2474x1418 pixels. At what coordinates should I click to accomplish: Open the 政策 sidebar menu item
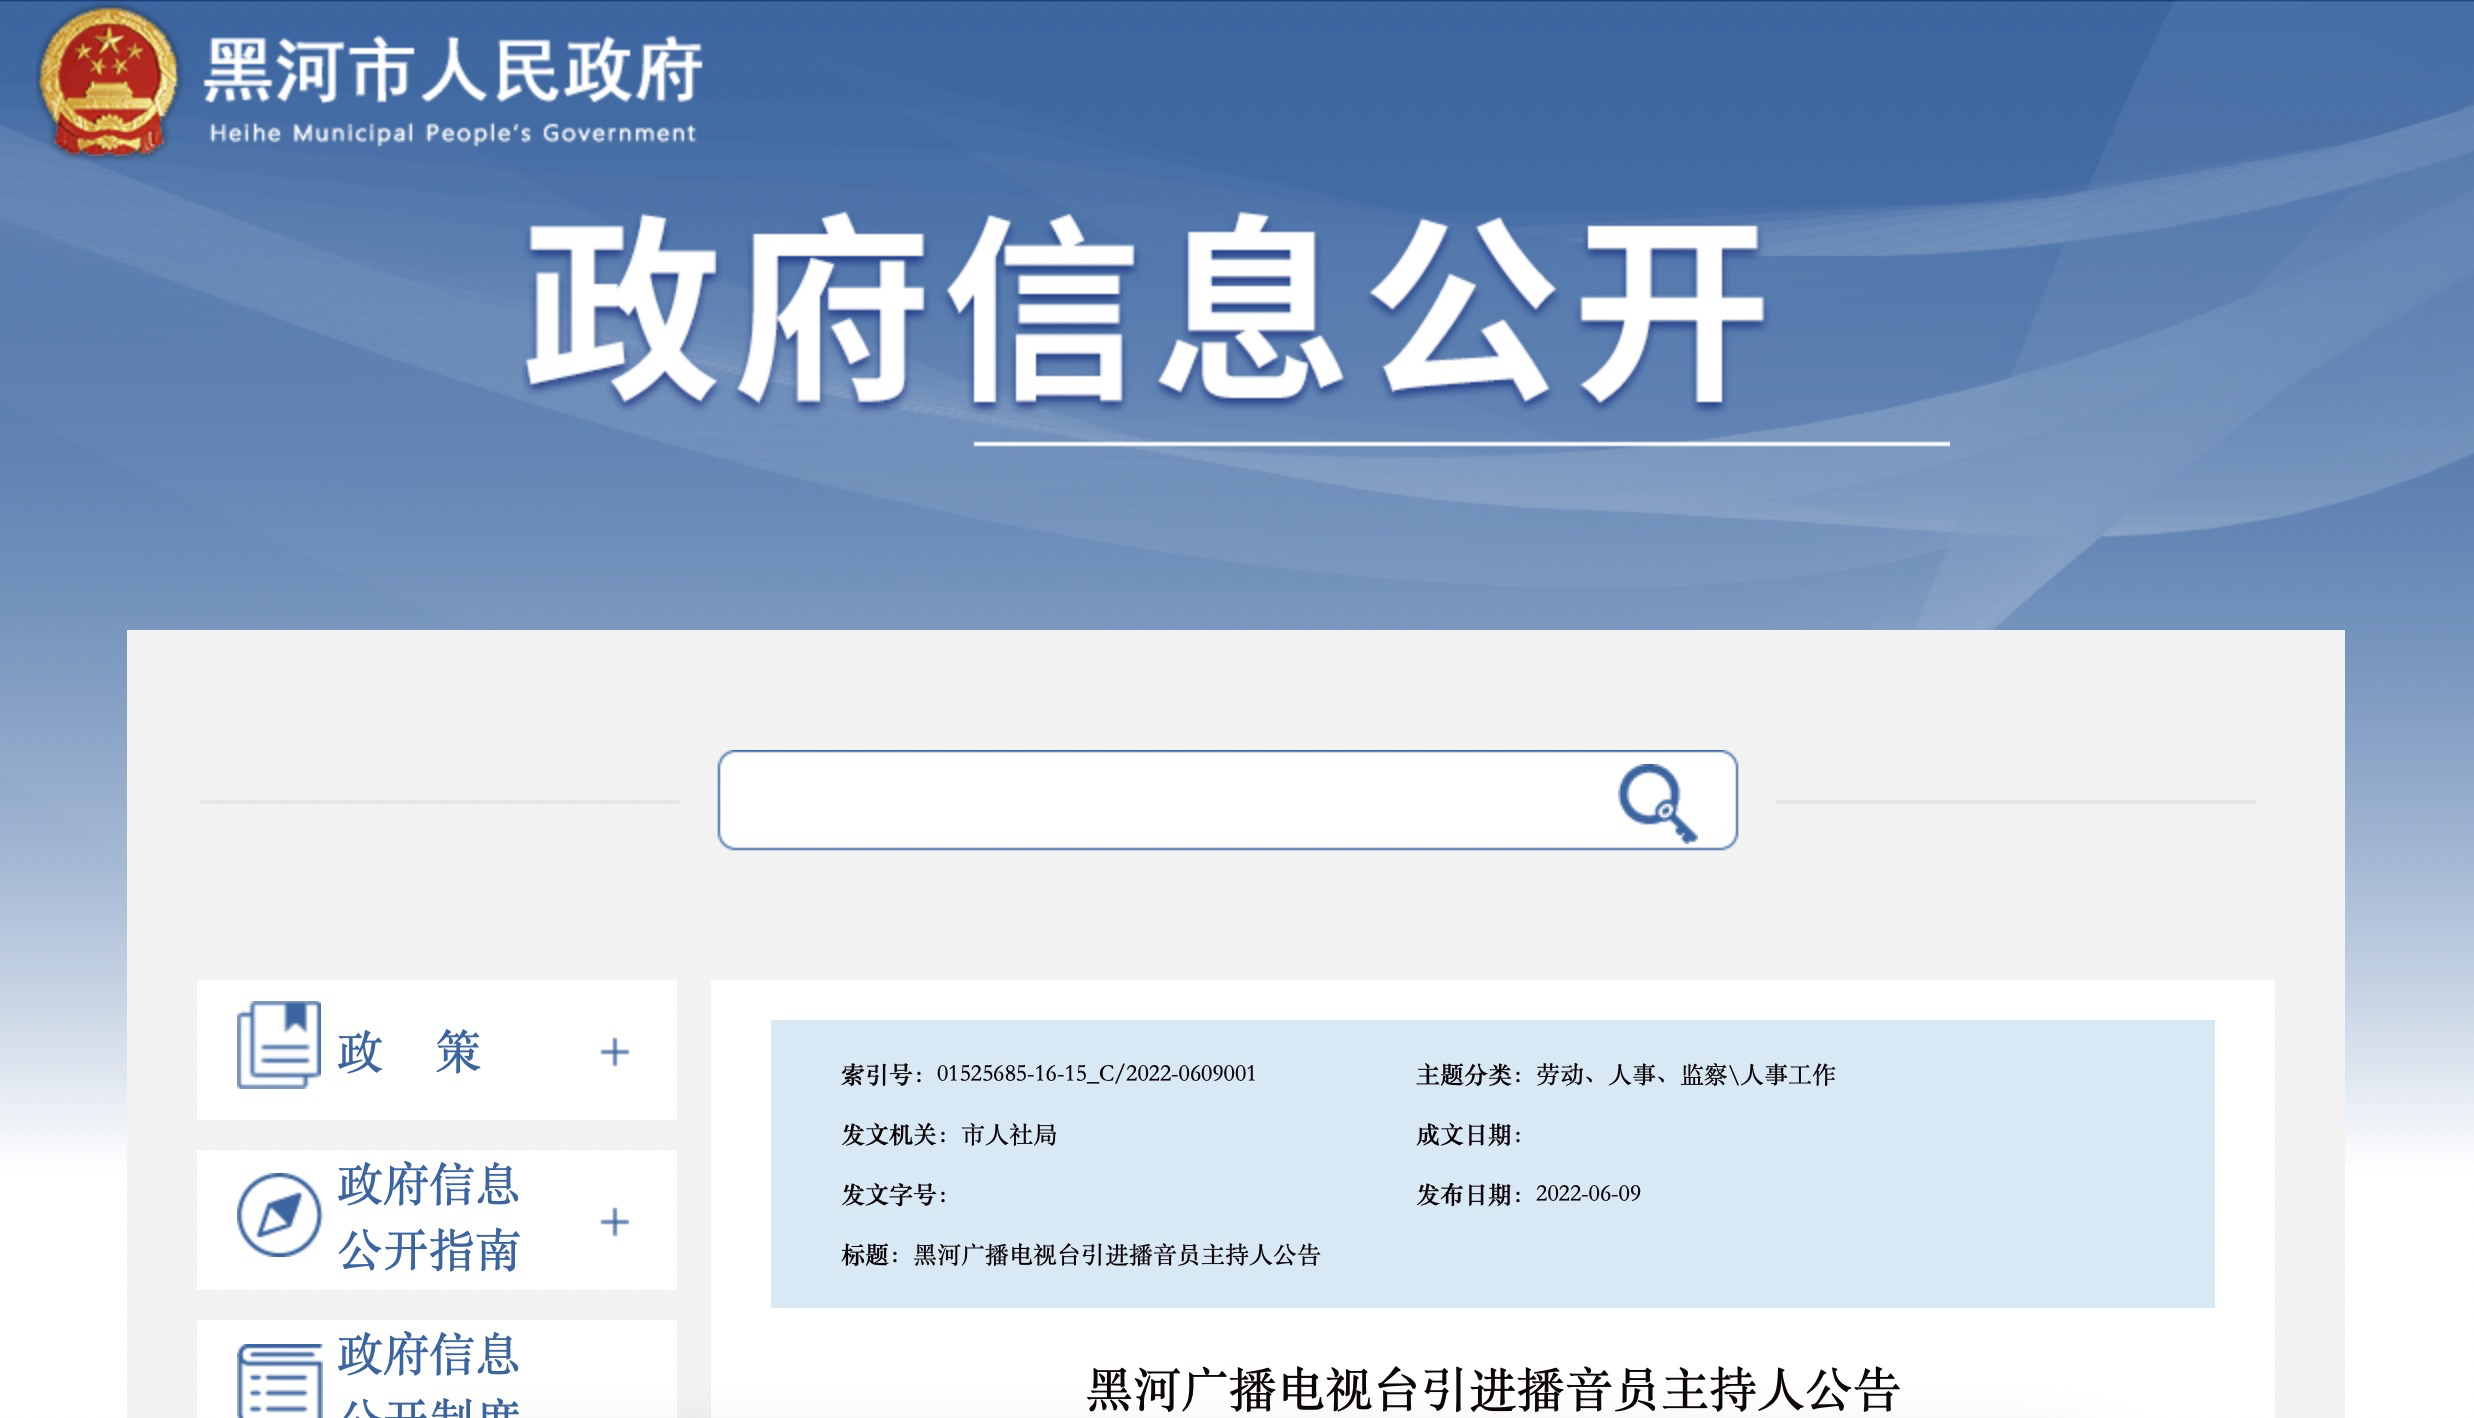tap(409, 1051)
